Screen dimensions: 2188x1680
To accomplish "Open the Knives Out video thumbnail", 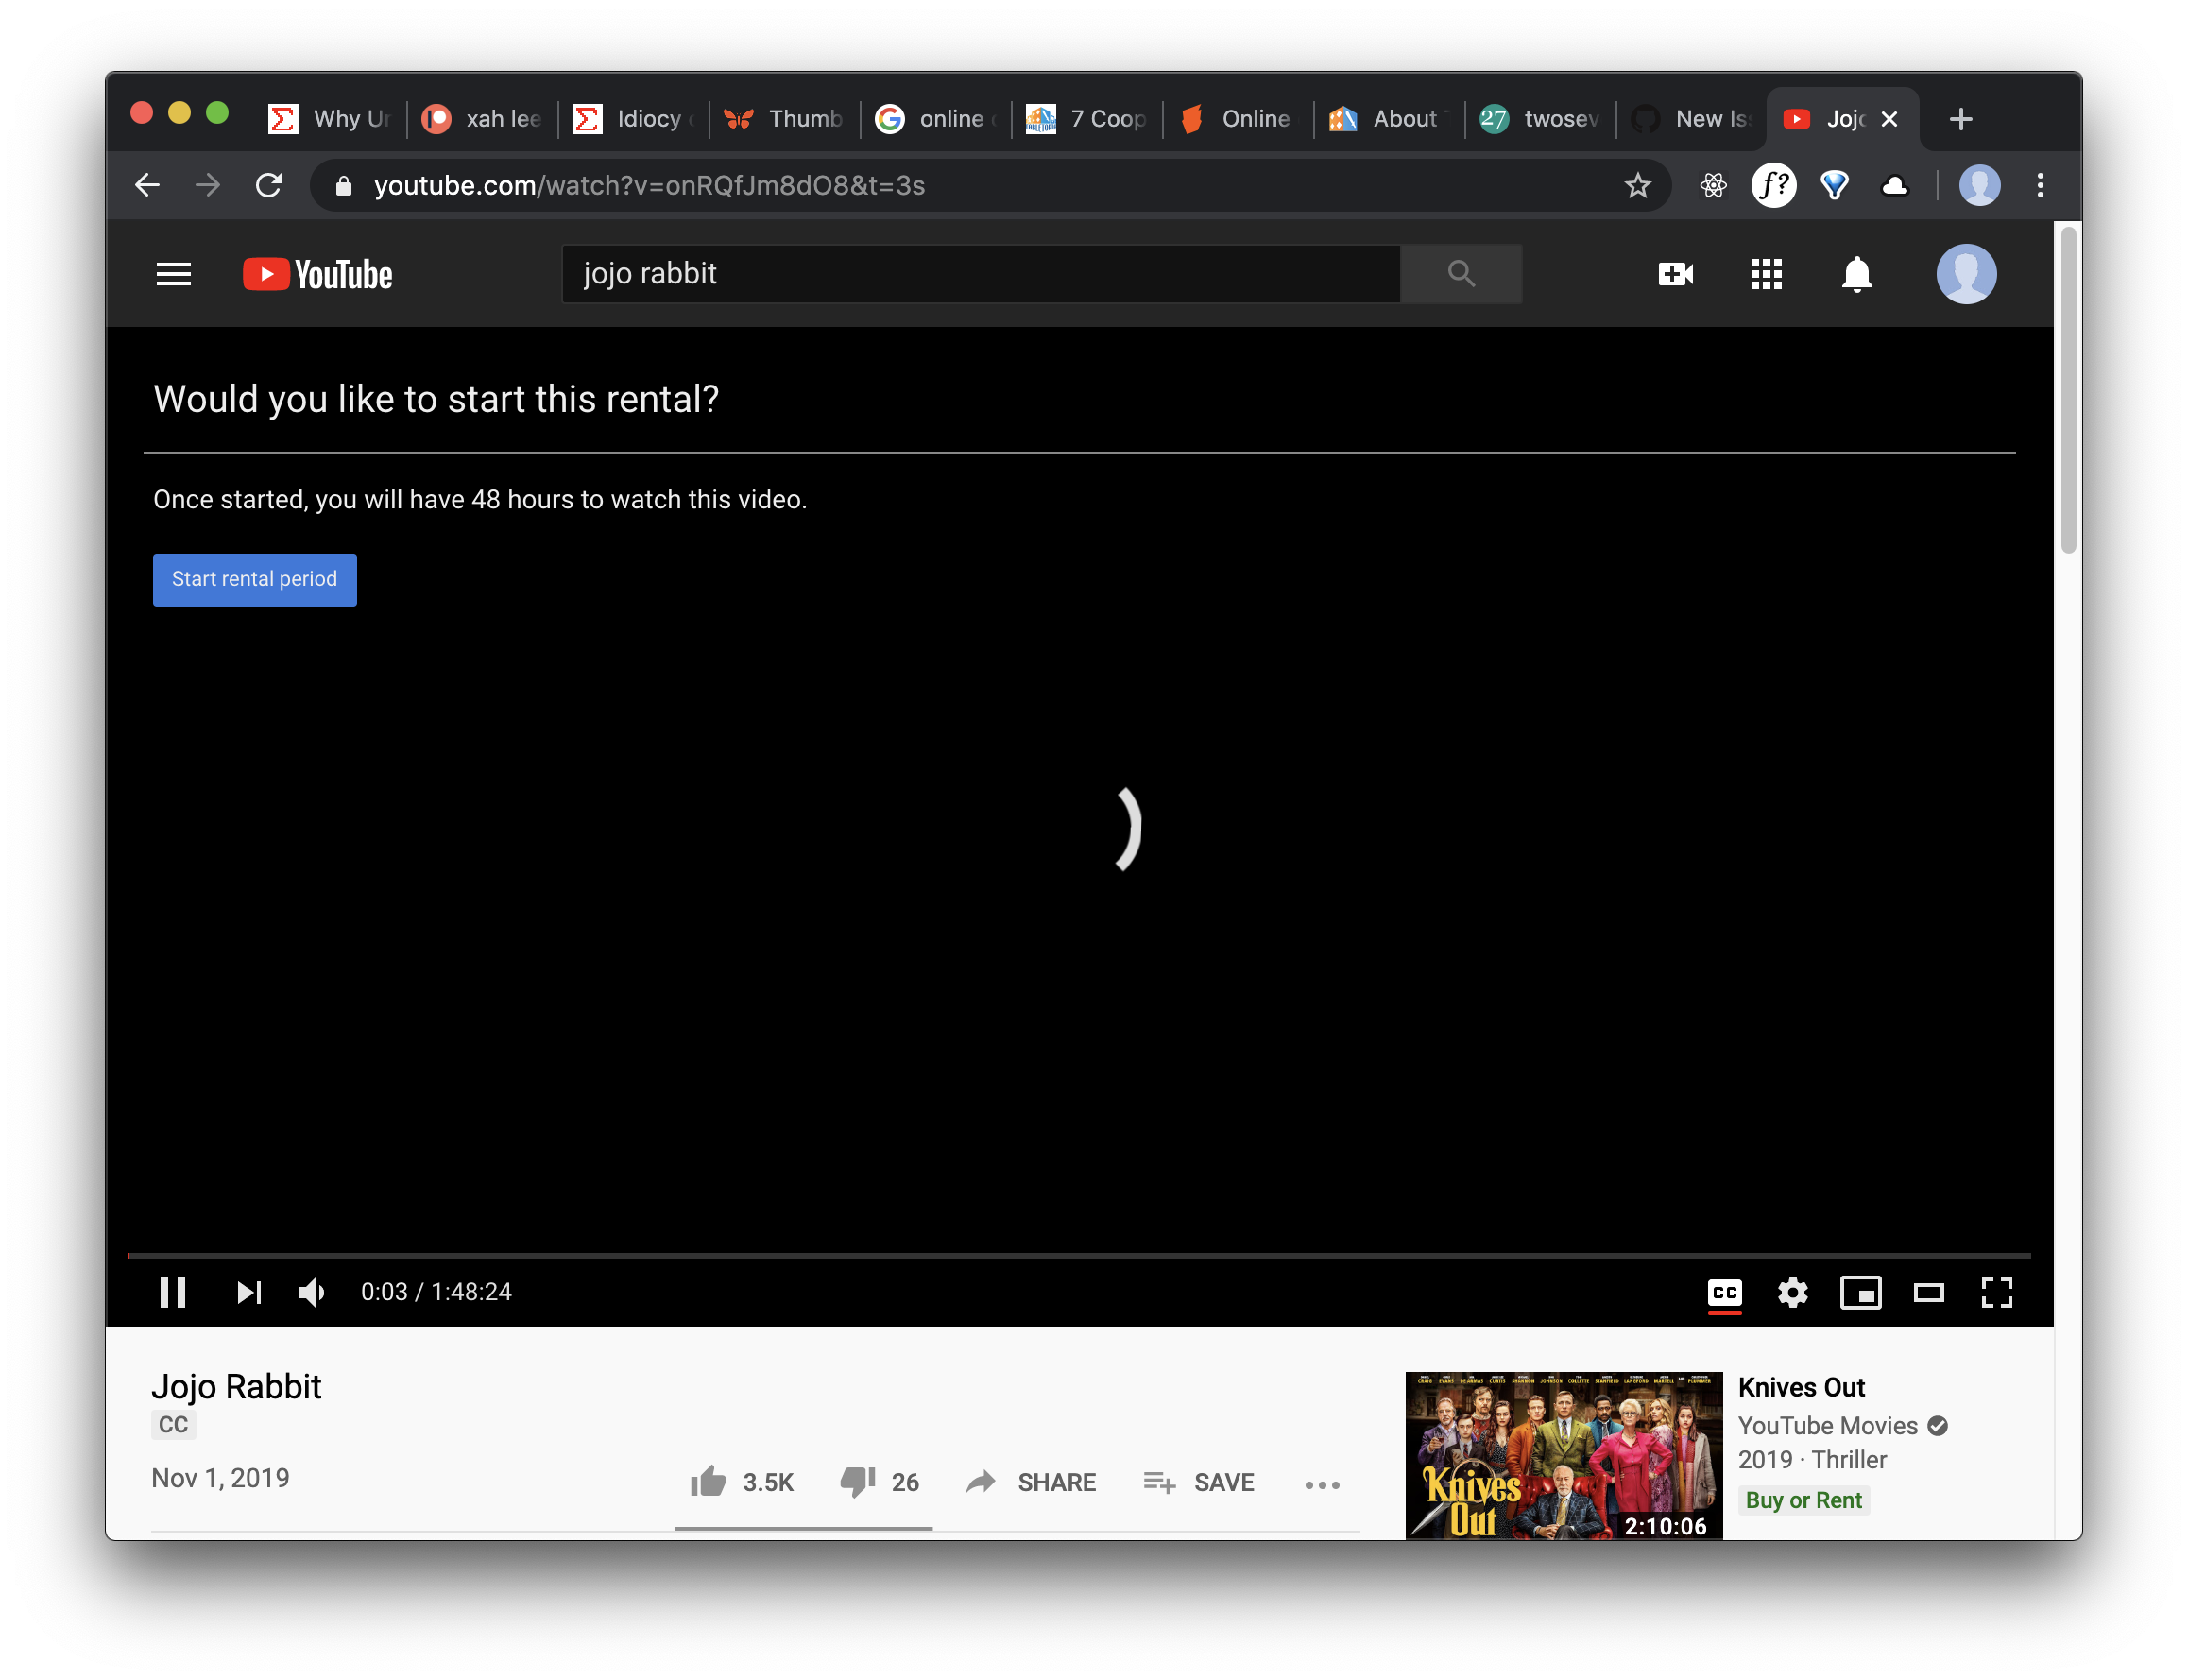I will [1563, 1455].
